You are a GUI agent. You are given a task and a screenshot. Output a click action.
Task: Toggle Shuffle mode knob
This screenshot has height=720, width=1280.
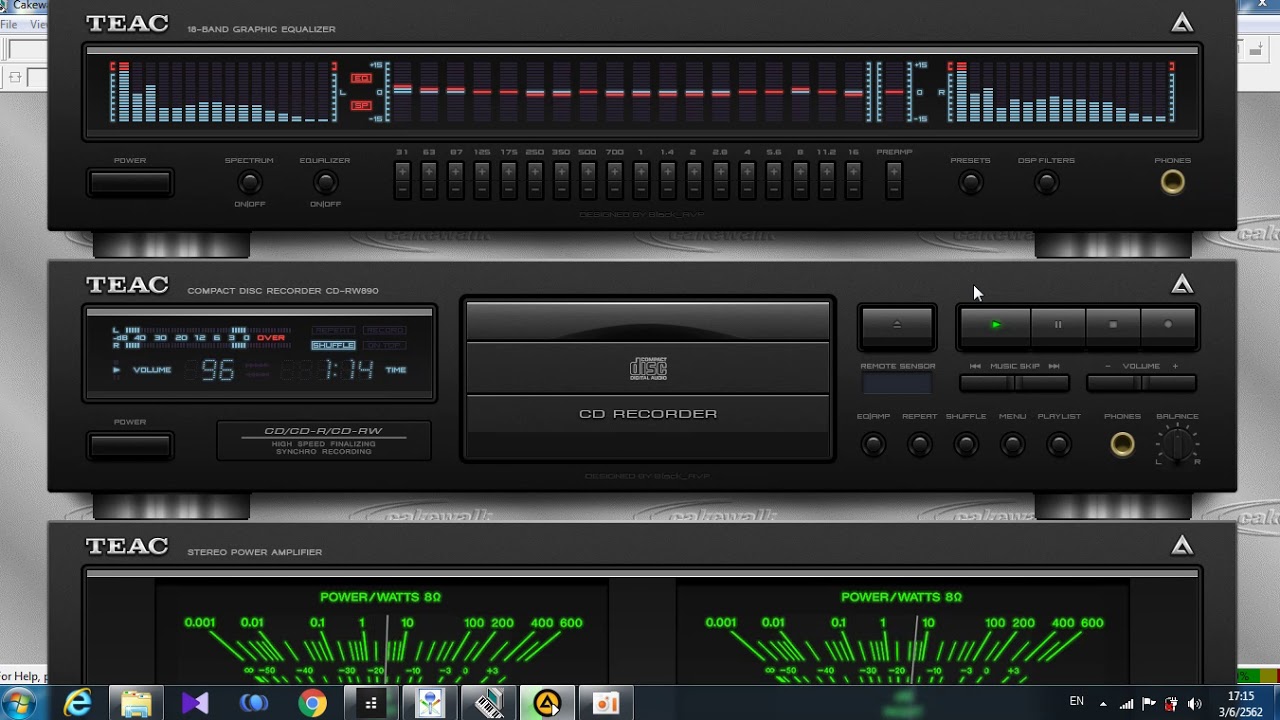pos(965,444)
